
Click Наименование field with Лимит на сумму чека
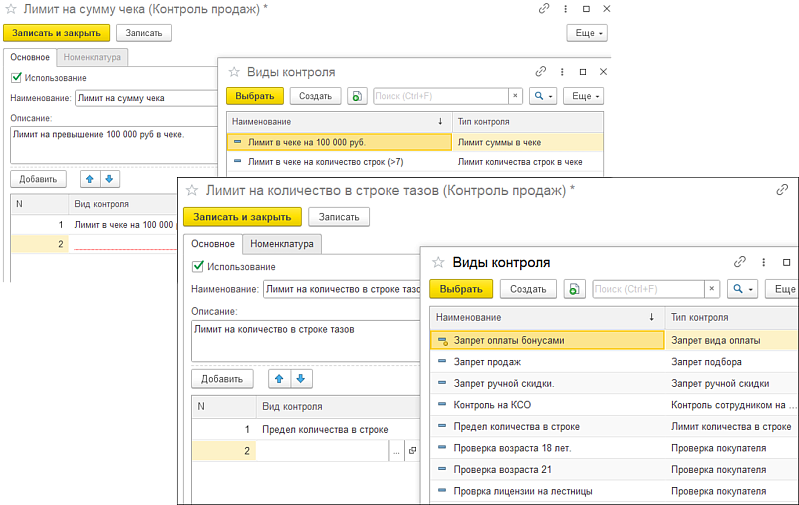147,98
